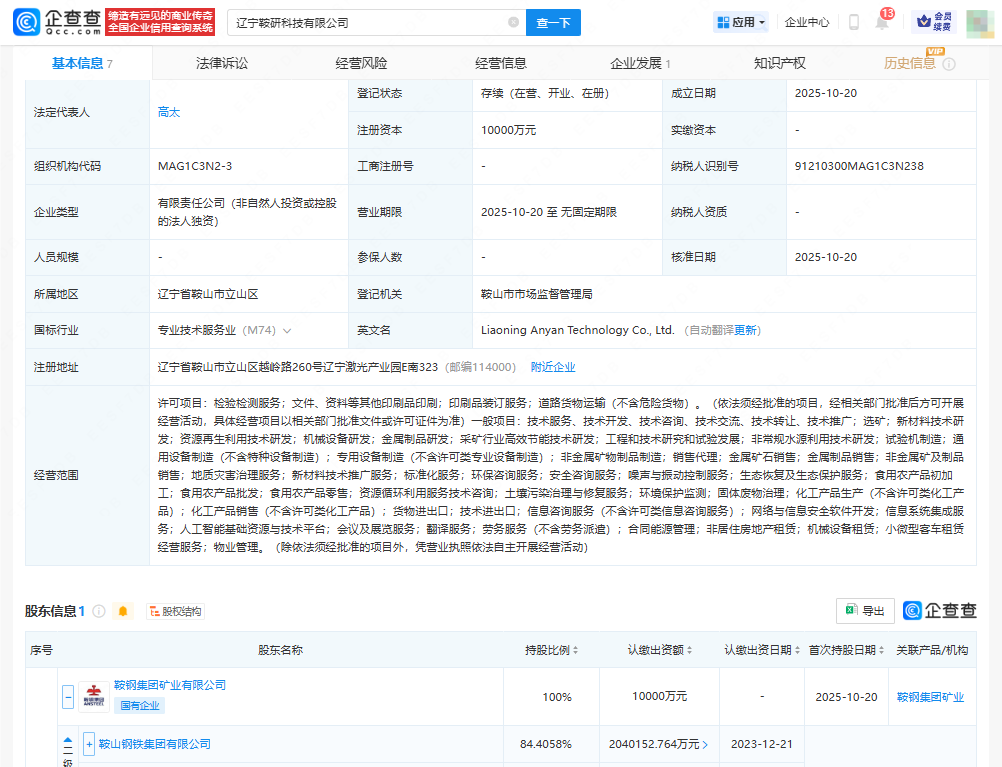Screen dimensions: 1002x767
Task: Click the 查一下 search button
Action: (x=553, y=22)
